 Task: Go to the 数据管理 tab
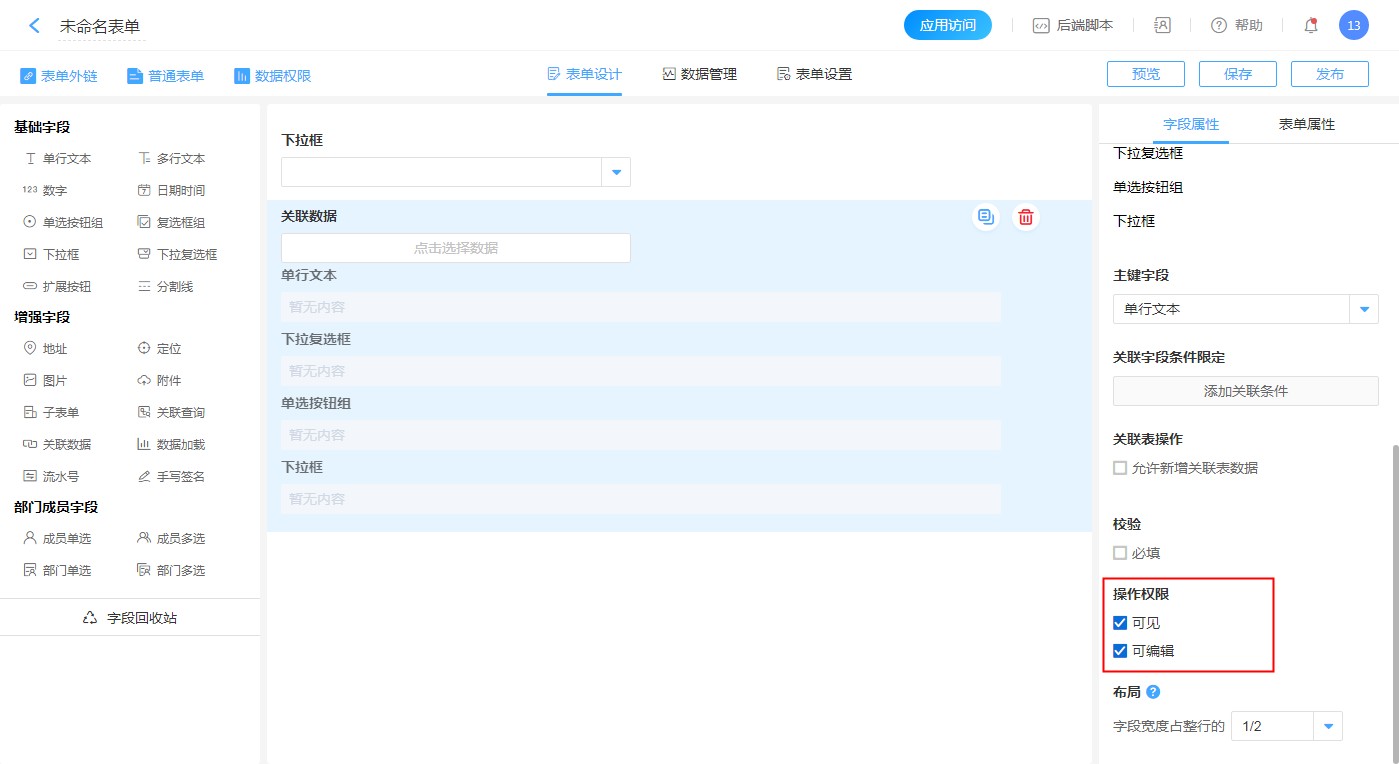(699, 74)
